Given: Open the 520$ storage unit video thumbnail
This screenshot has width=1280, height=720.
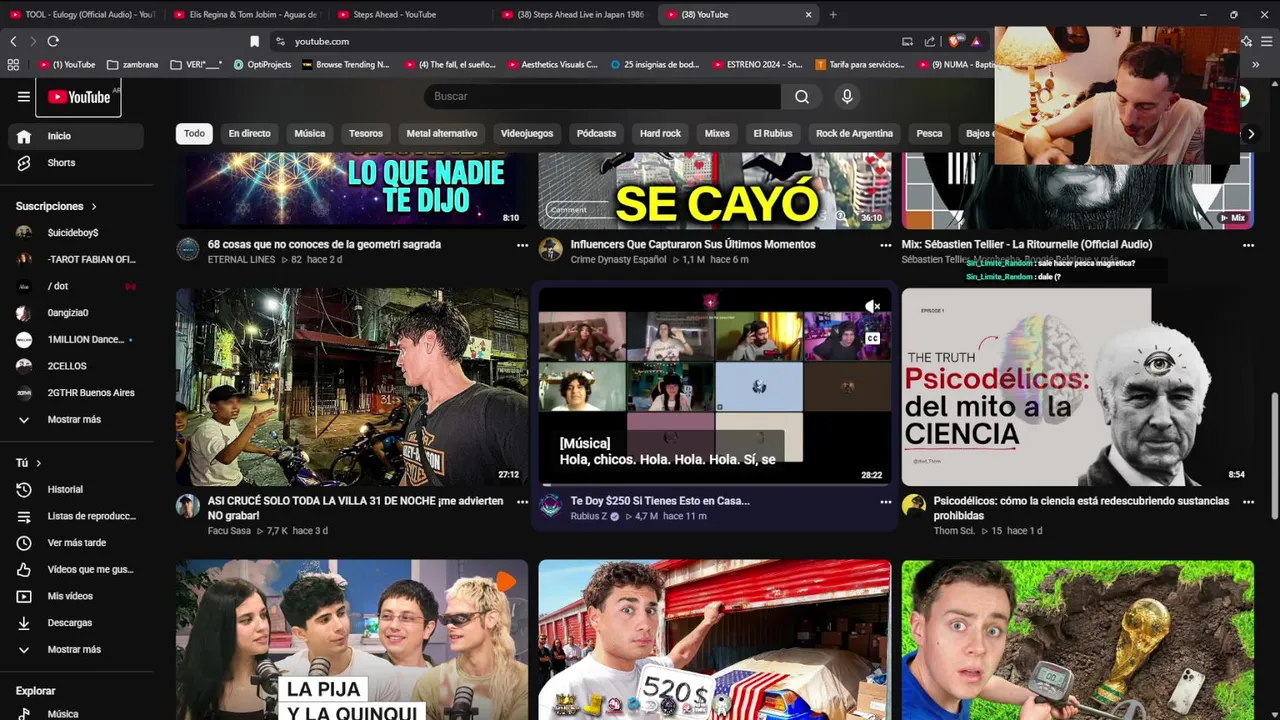Looking at the screenshot, I should (714, 640).
